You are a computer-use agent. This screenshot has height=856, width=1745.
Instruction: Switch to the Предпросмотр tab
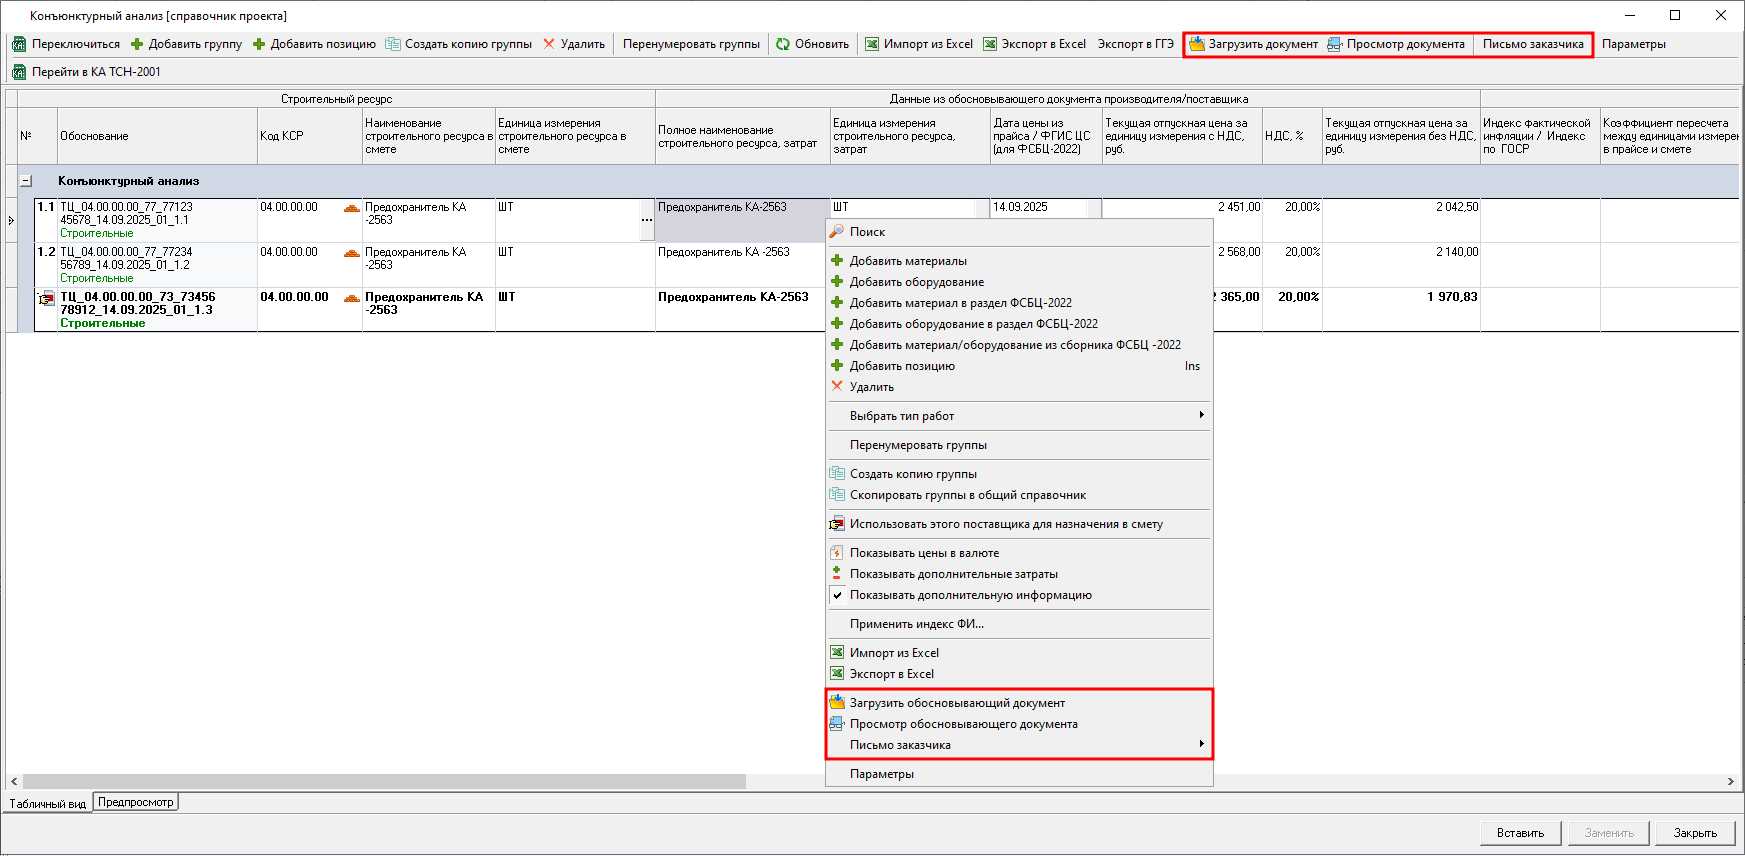coord(136,802)
